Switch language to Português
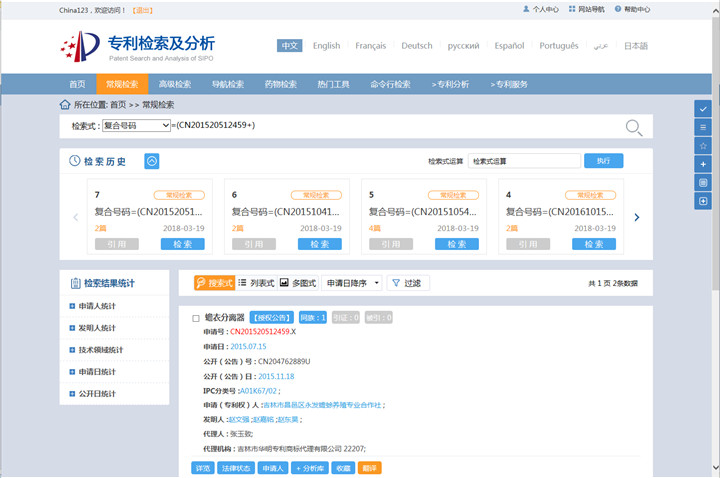Viewport: 720px width, 478px height. 559,45
